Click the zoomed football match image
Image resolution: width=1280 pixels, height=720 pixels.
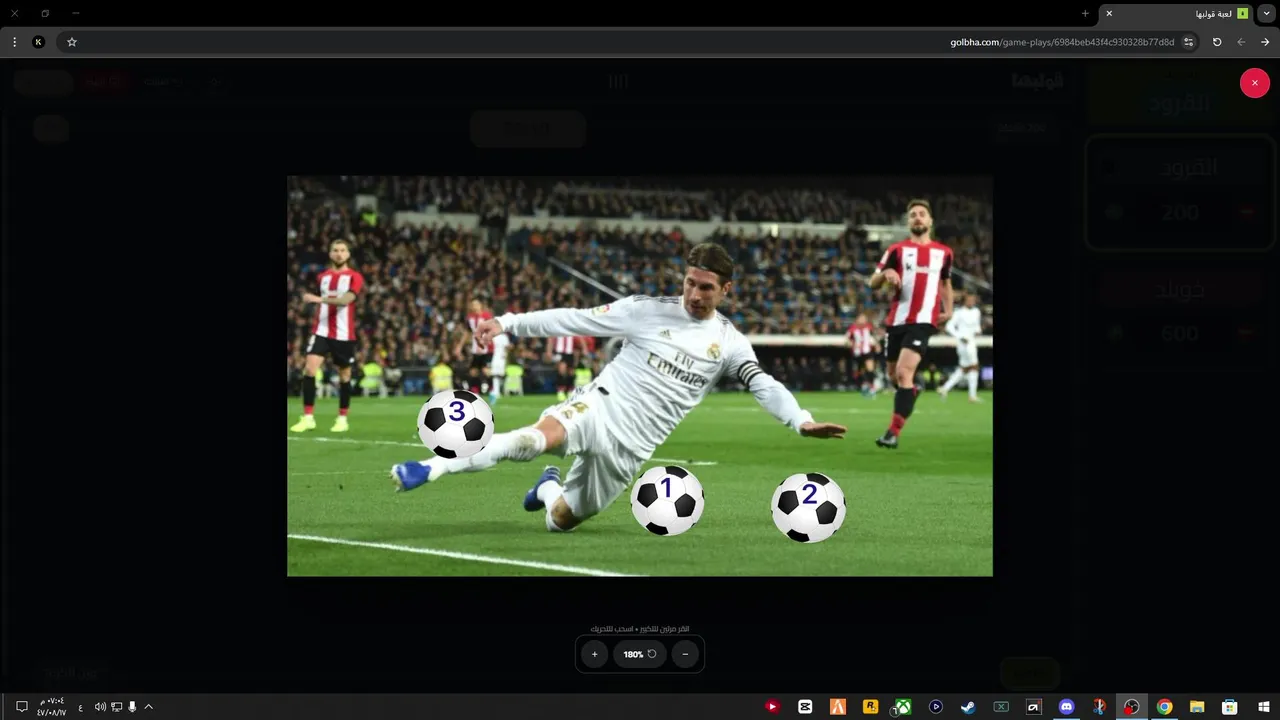coord(640,376)
